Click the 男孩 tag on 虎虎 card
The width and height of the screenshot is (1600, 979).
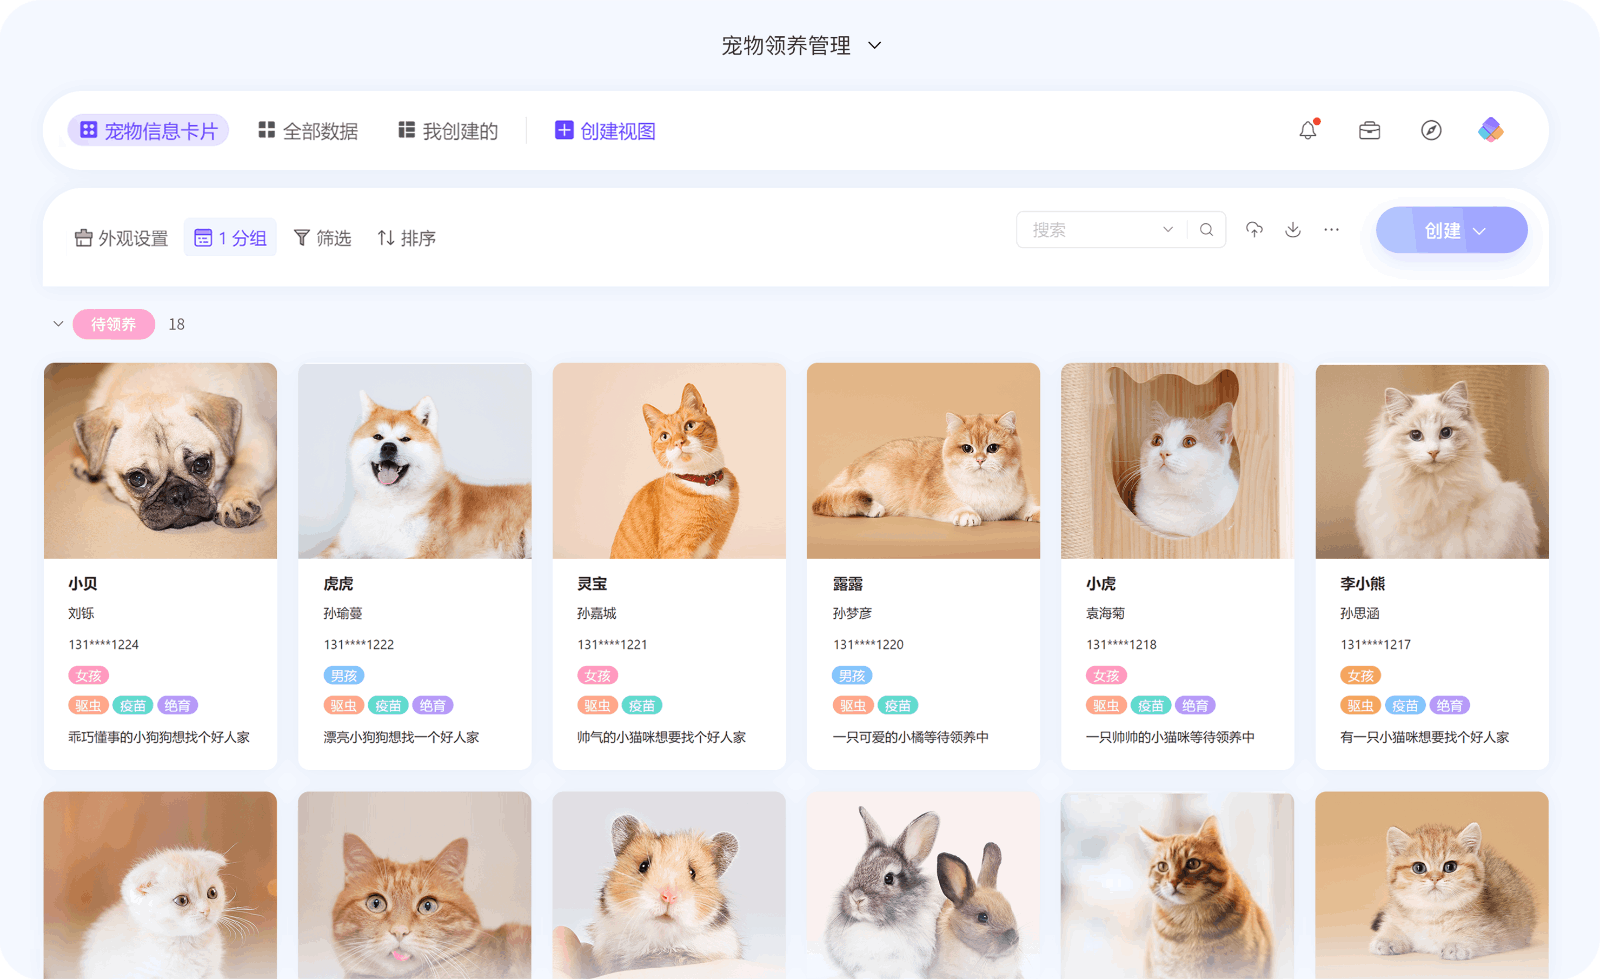[344, 676]
